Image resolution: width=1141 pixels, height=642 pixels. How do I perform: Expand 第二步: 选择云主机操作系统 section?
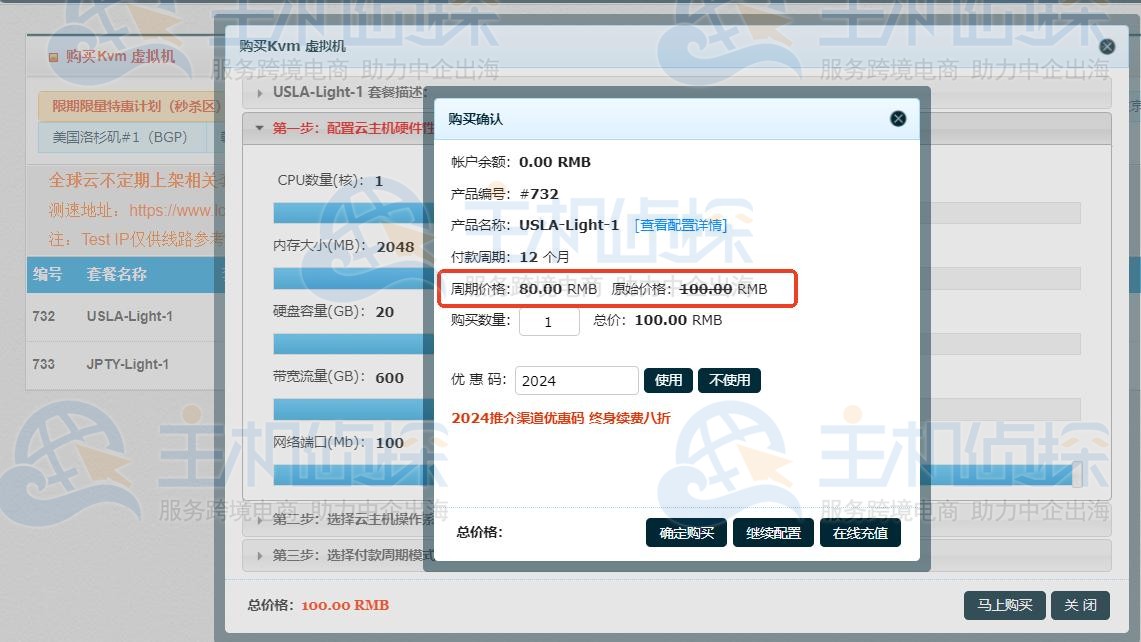tap(330, 520)
